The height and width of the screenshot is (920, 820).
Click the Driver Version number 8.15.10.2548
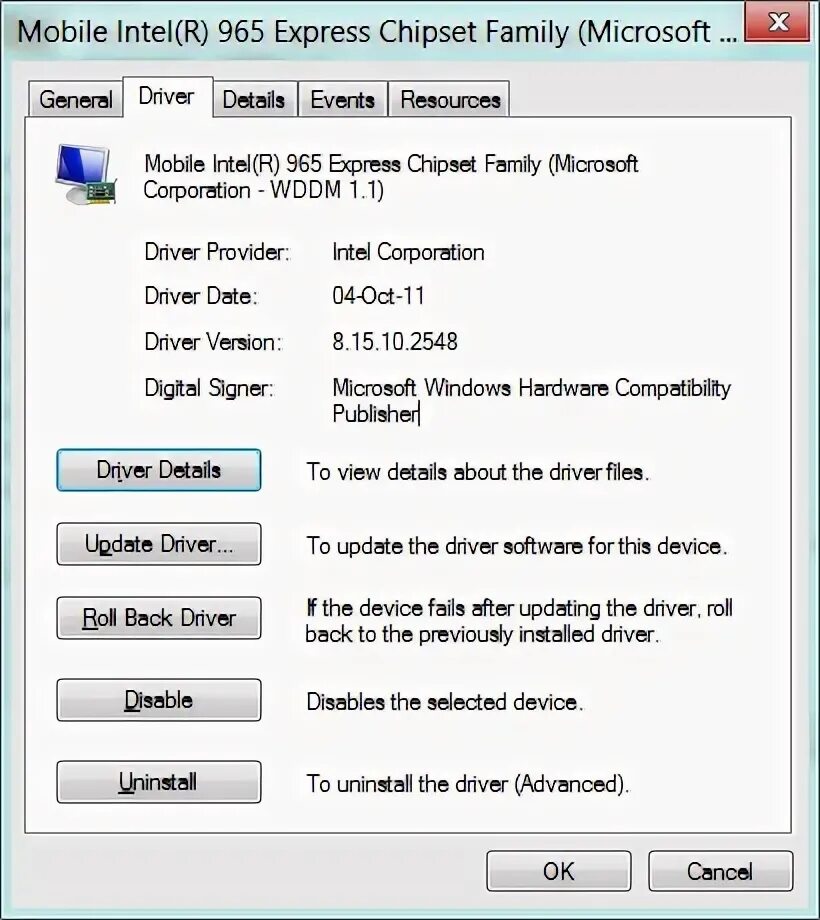395,341
